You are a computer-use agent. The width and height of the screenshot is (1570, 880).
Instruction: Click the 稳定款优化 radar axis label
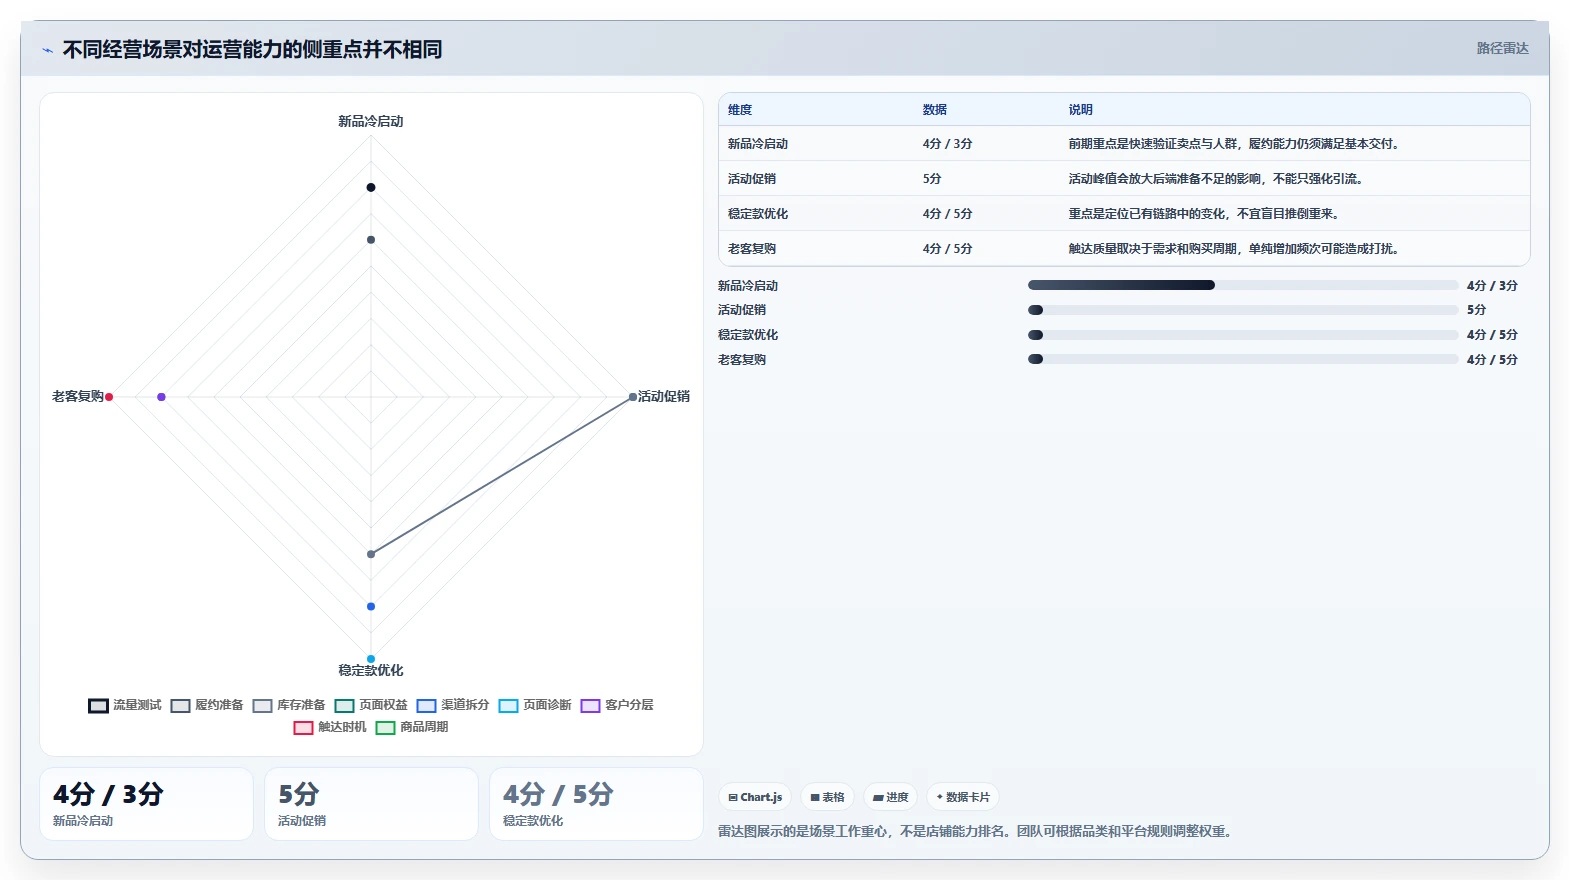point(371,671)
